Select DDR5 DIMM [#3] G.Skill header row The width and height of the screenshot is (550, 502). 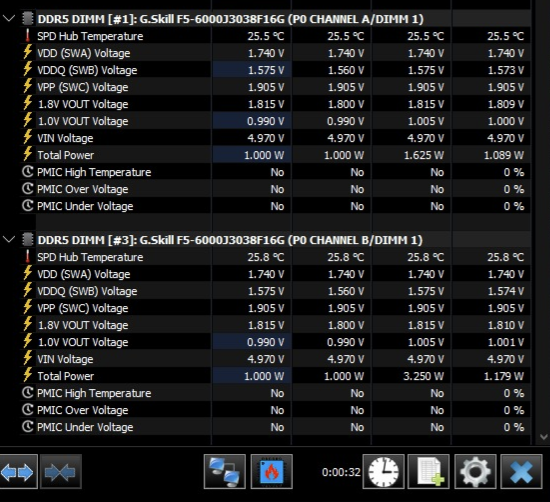click(230, 240)
